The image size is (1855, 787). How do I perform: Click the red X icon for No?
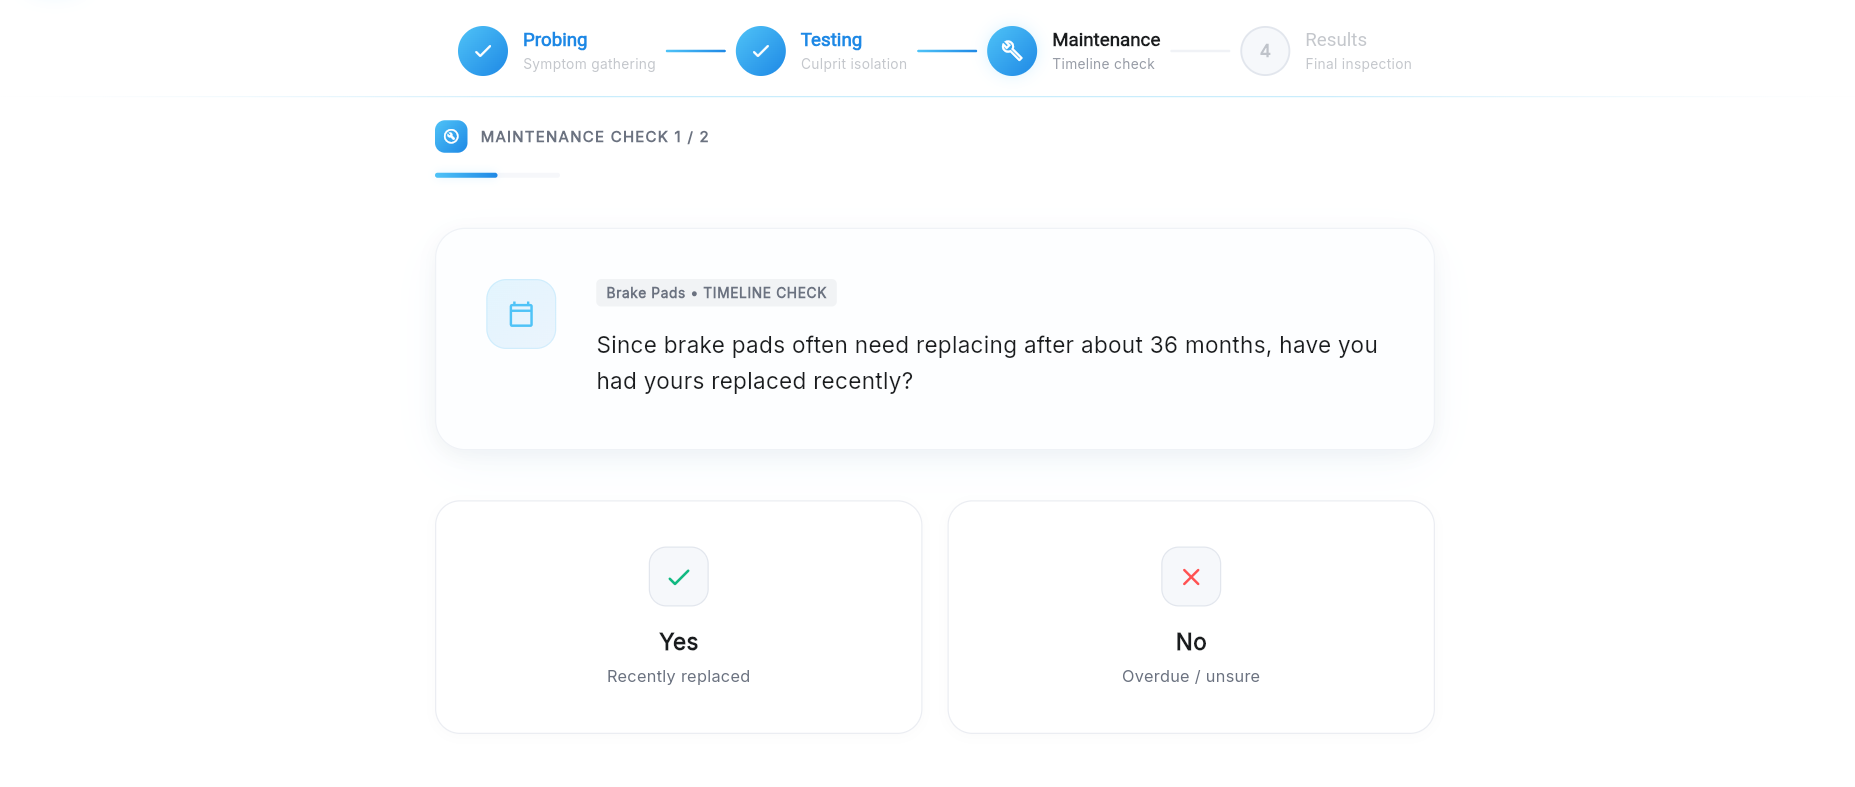click(1191, 577)
